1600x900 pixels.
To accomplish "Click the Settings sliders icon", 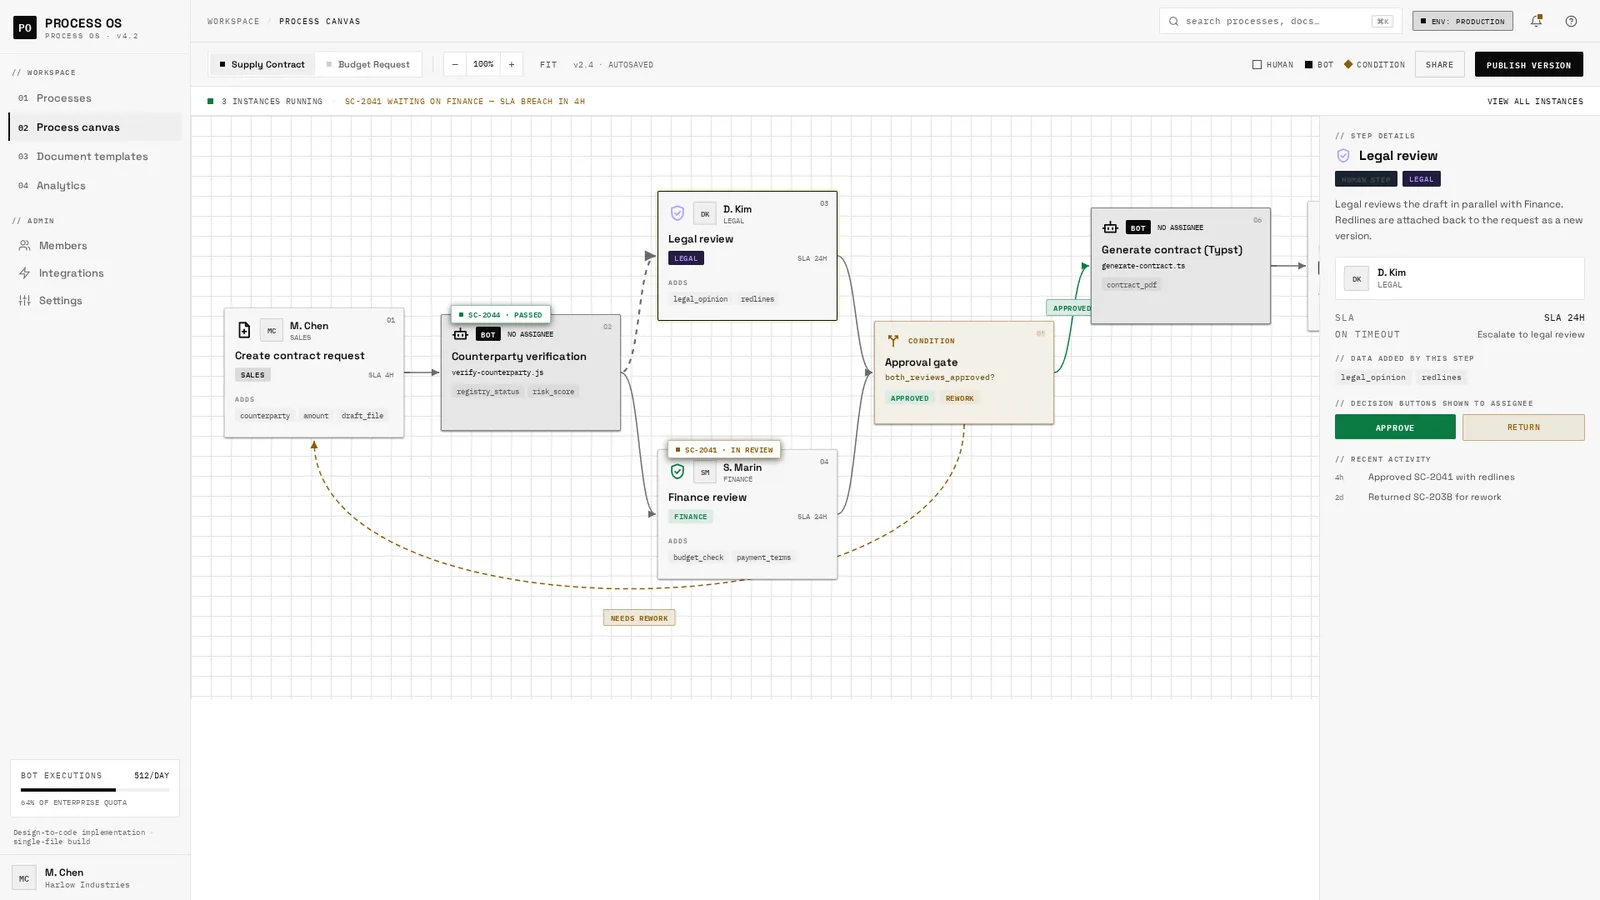I will 25,300.
